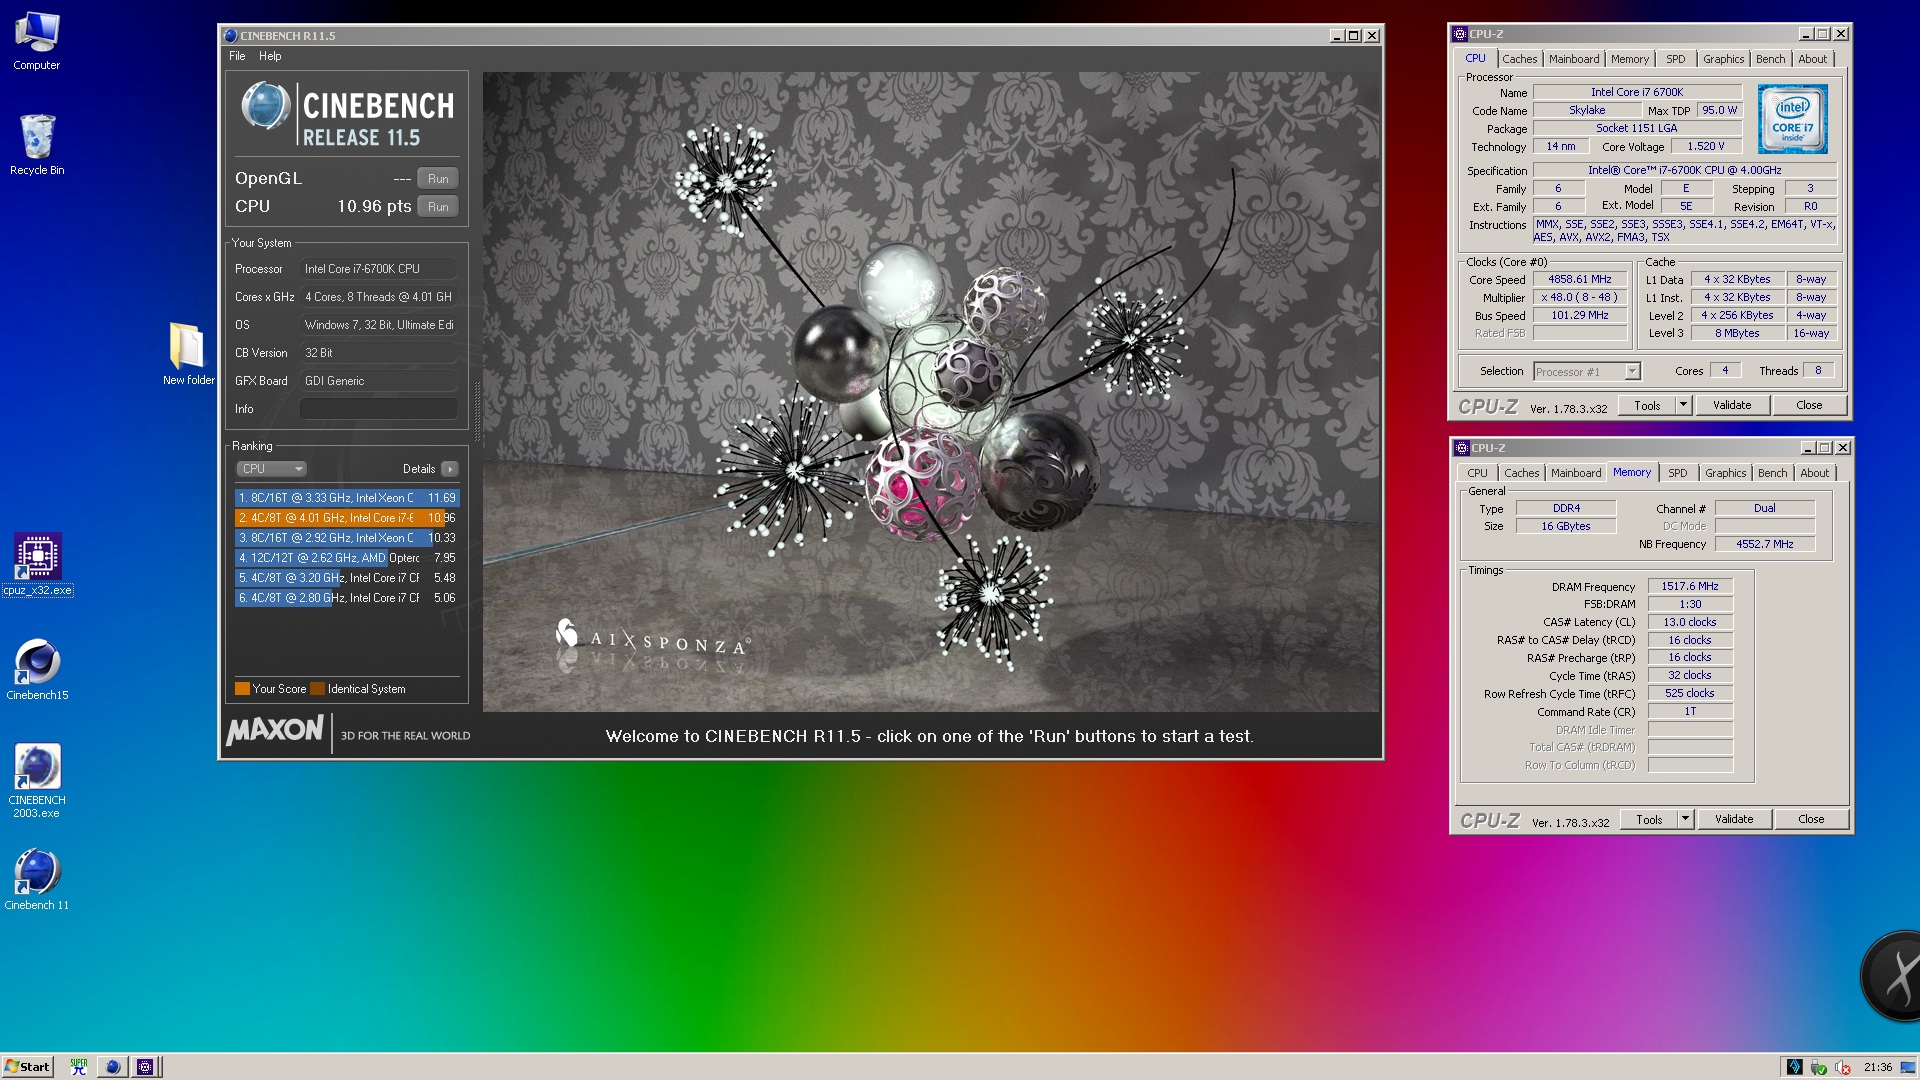Switch to Caches tab in lower CPU-Z
This screenshot has height=1080, width=1920.
tap(1521, 473)
